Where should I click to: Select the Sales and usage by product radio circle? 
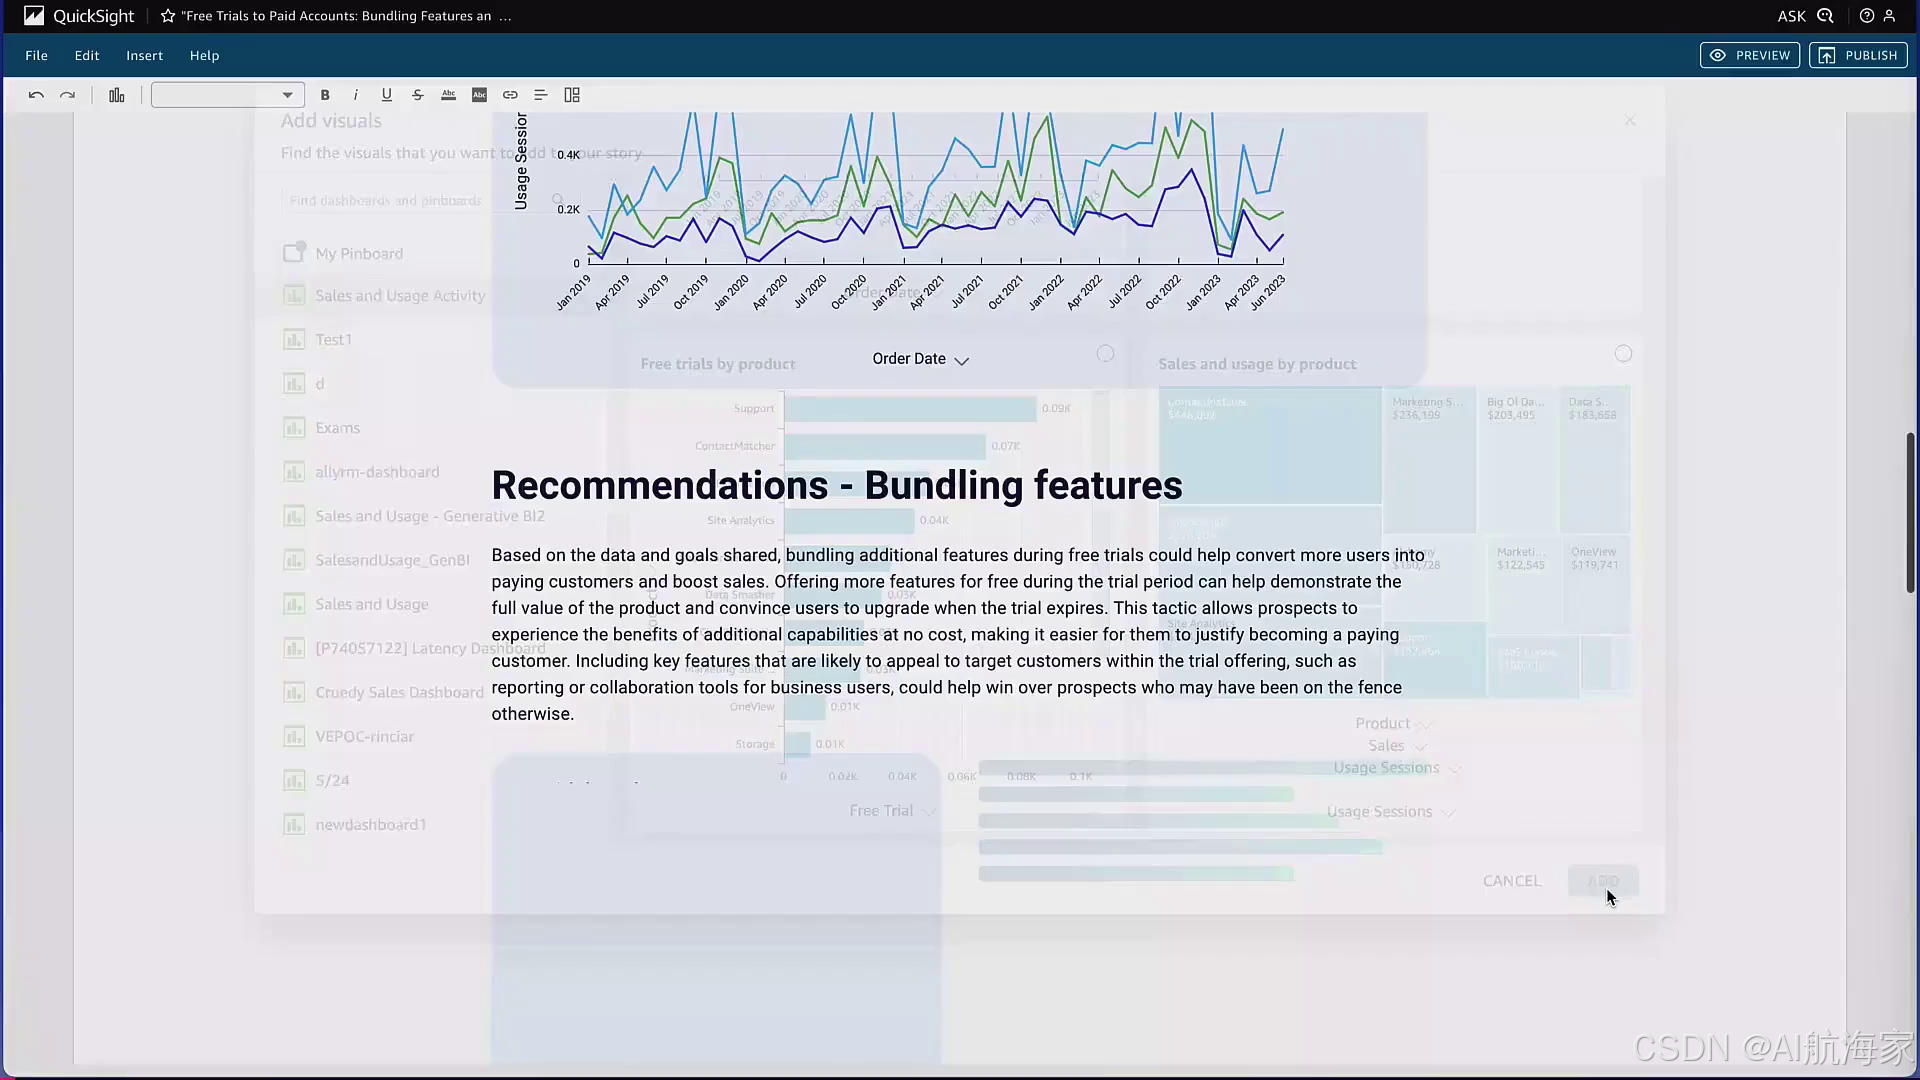(1623, 354)
